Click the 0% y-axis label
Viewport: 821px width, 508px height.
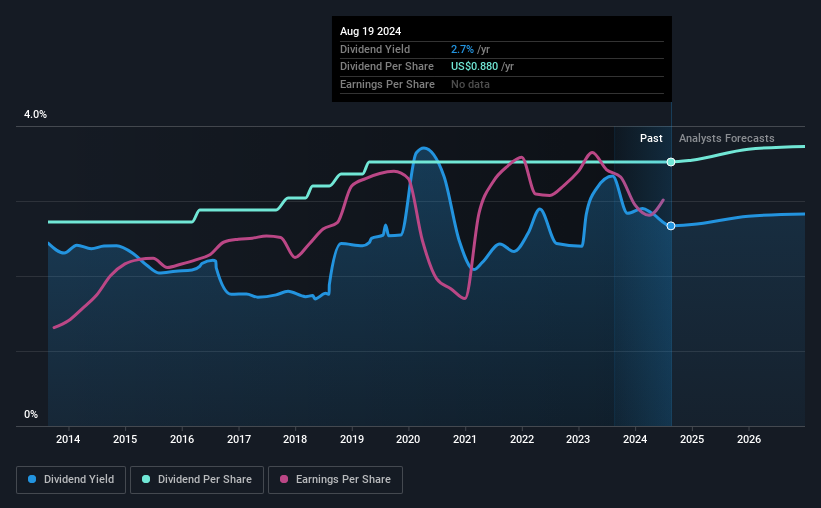coord(31,414)
